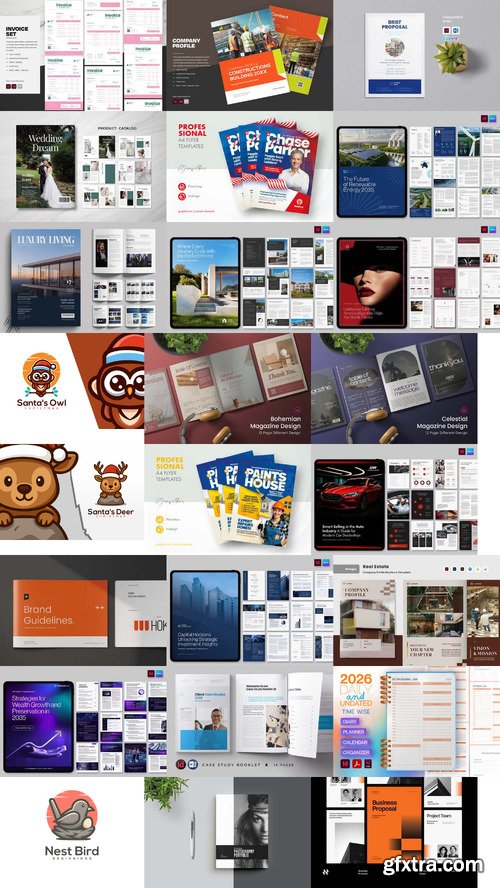Click the 'PRODUCT CATALOG' heading text
This screenshot has height=888, width=500.
[x=117, y=129]
